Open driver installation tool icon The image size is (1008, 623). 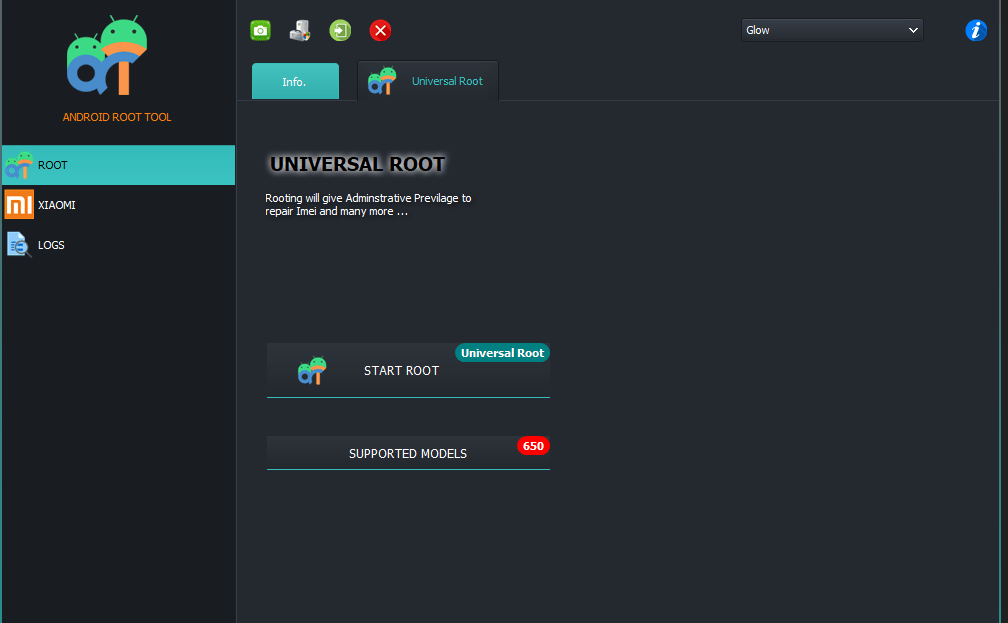[299, 30]
